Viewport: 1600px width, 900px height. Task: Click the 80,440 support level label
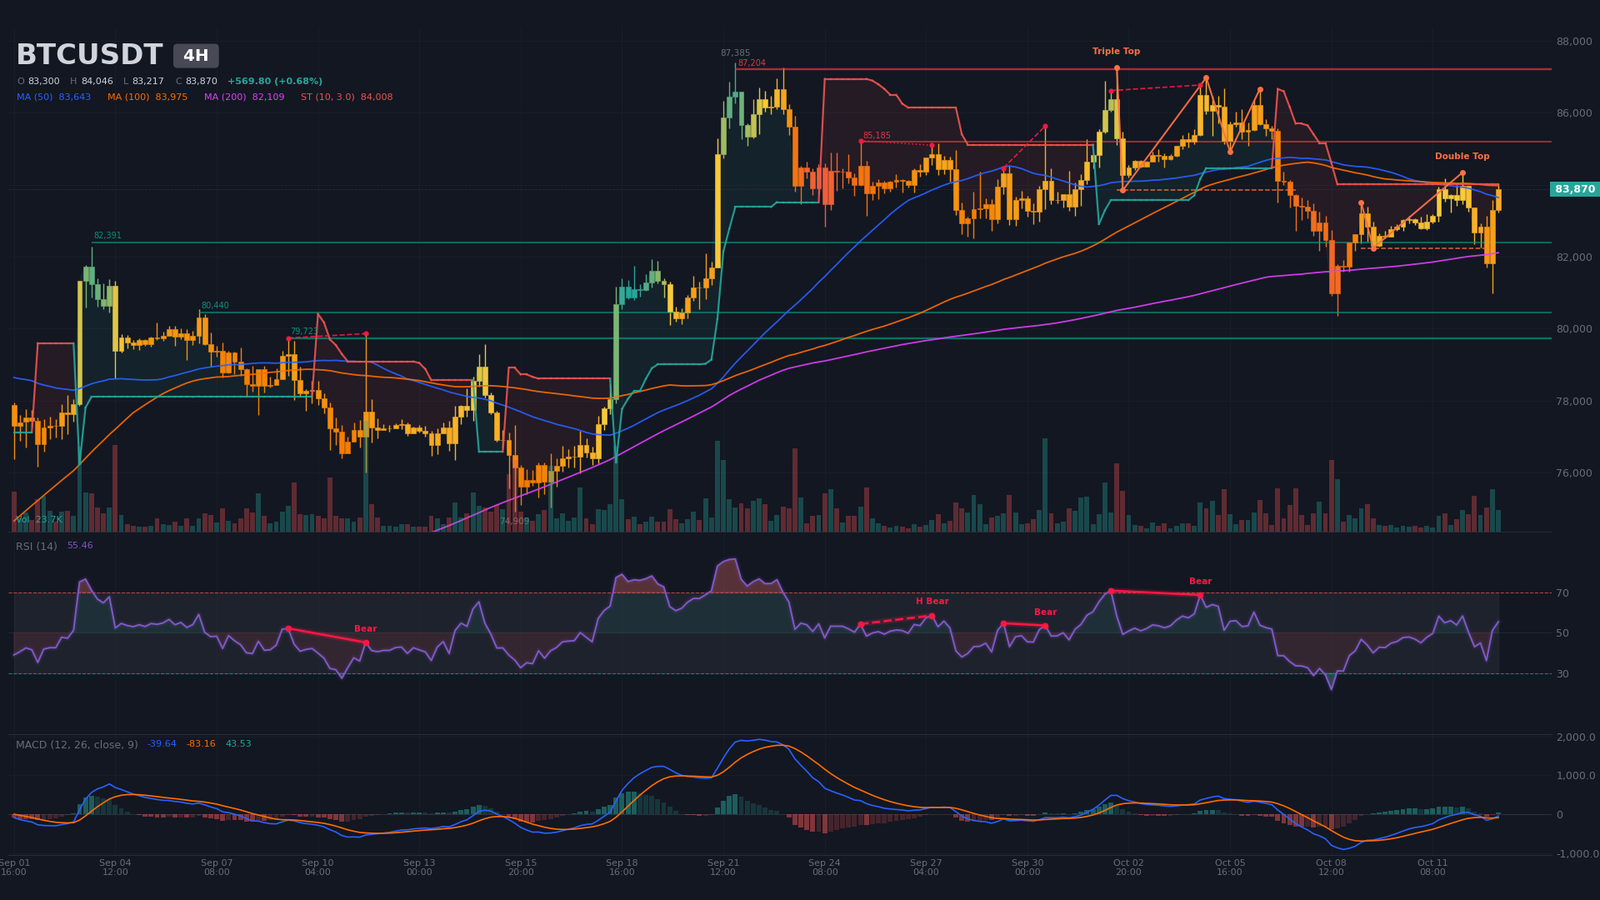(215, 306)
